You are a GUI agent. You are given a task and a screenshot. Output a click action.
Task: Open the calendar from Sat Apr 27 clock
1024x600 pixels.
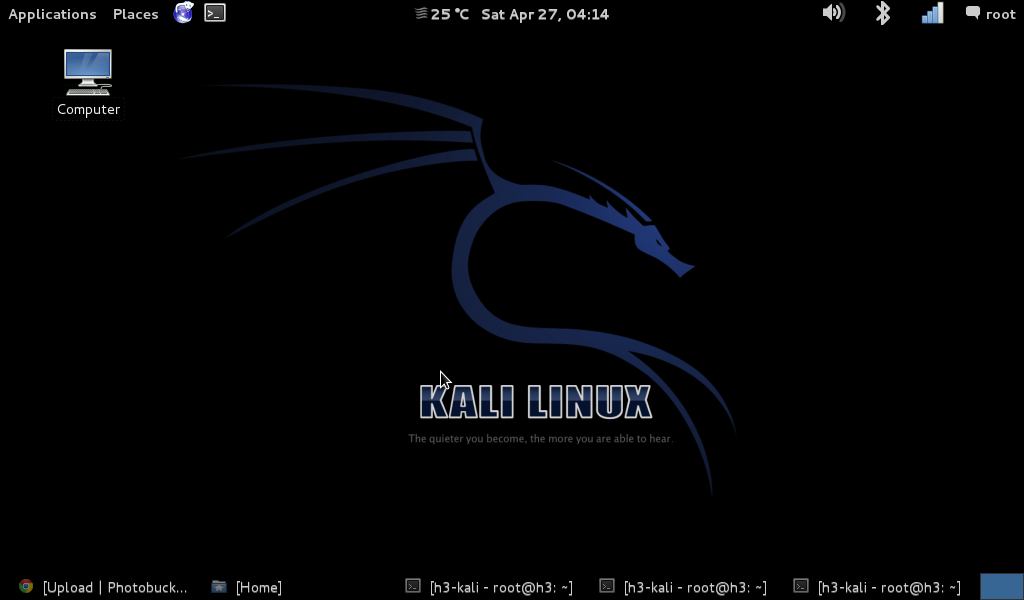pos(545,14)
